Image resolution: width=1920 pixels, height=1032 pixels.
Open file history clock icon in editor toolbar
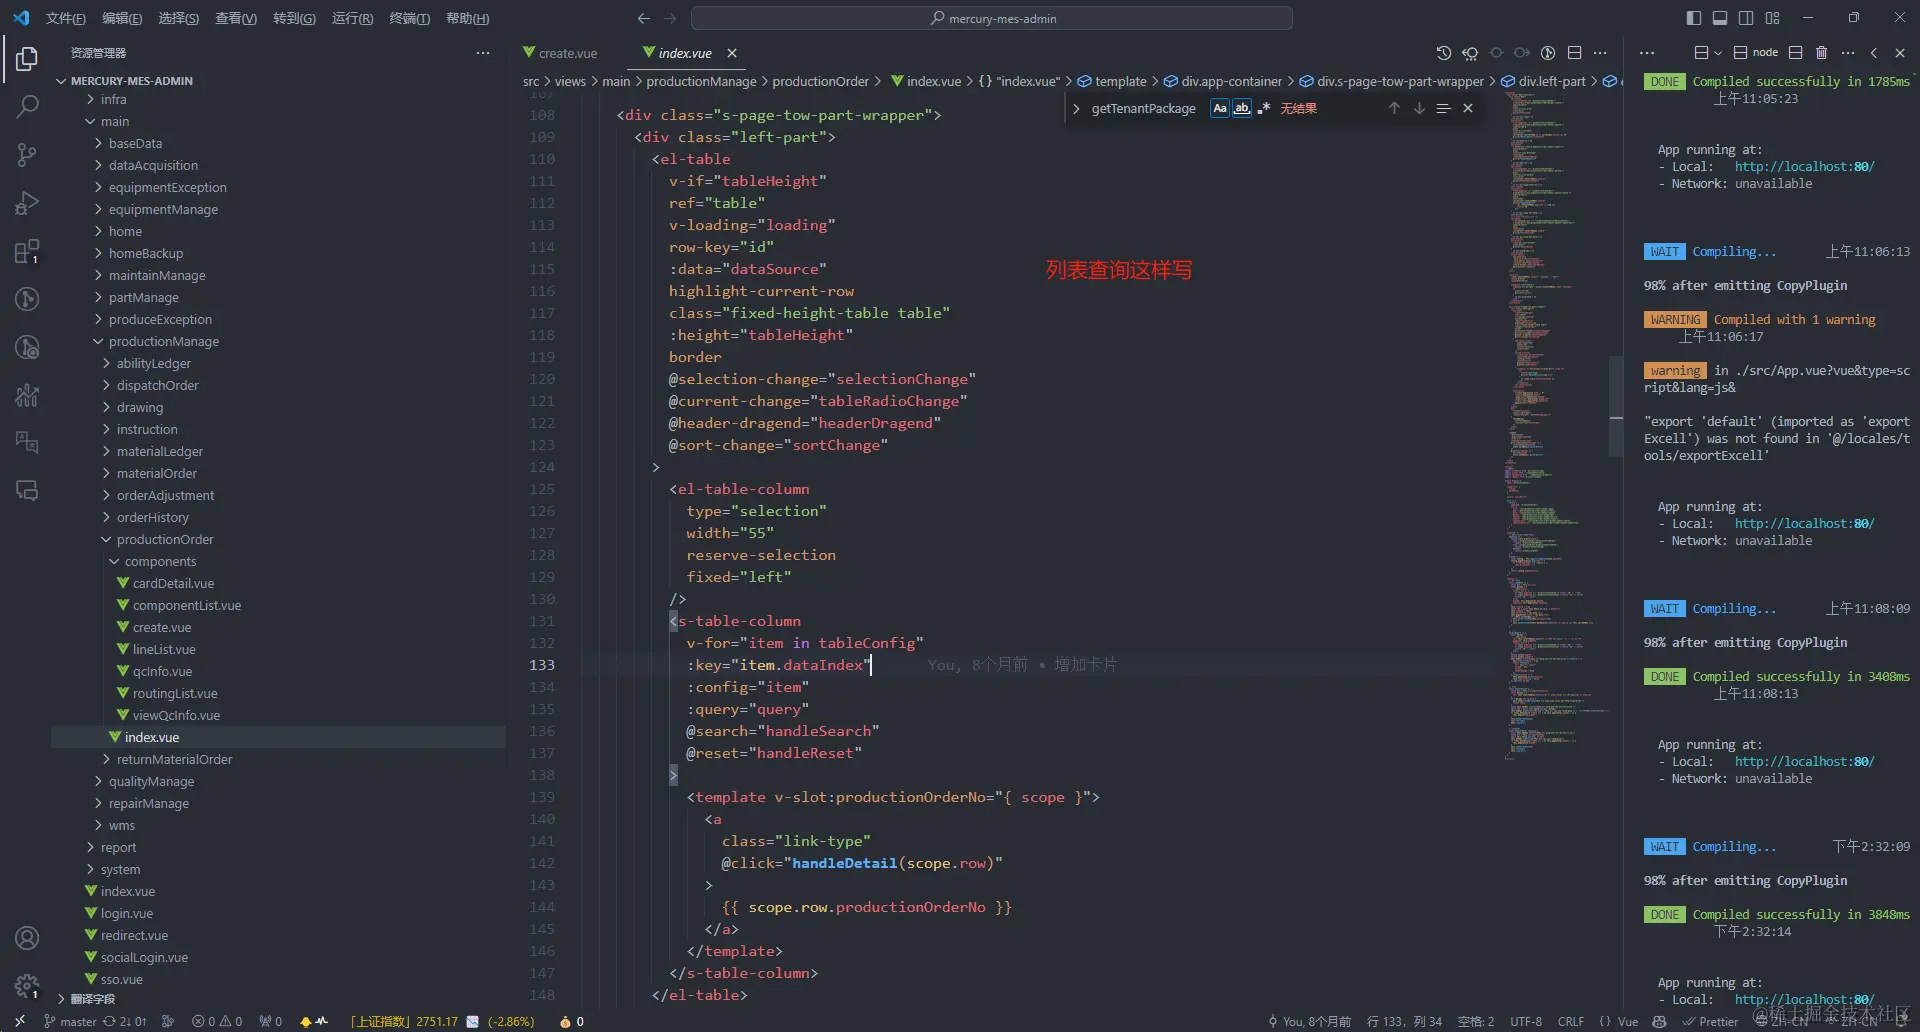point(1443,53)
